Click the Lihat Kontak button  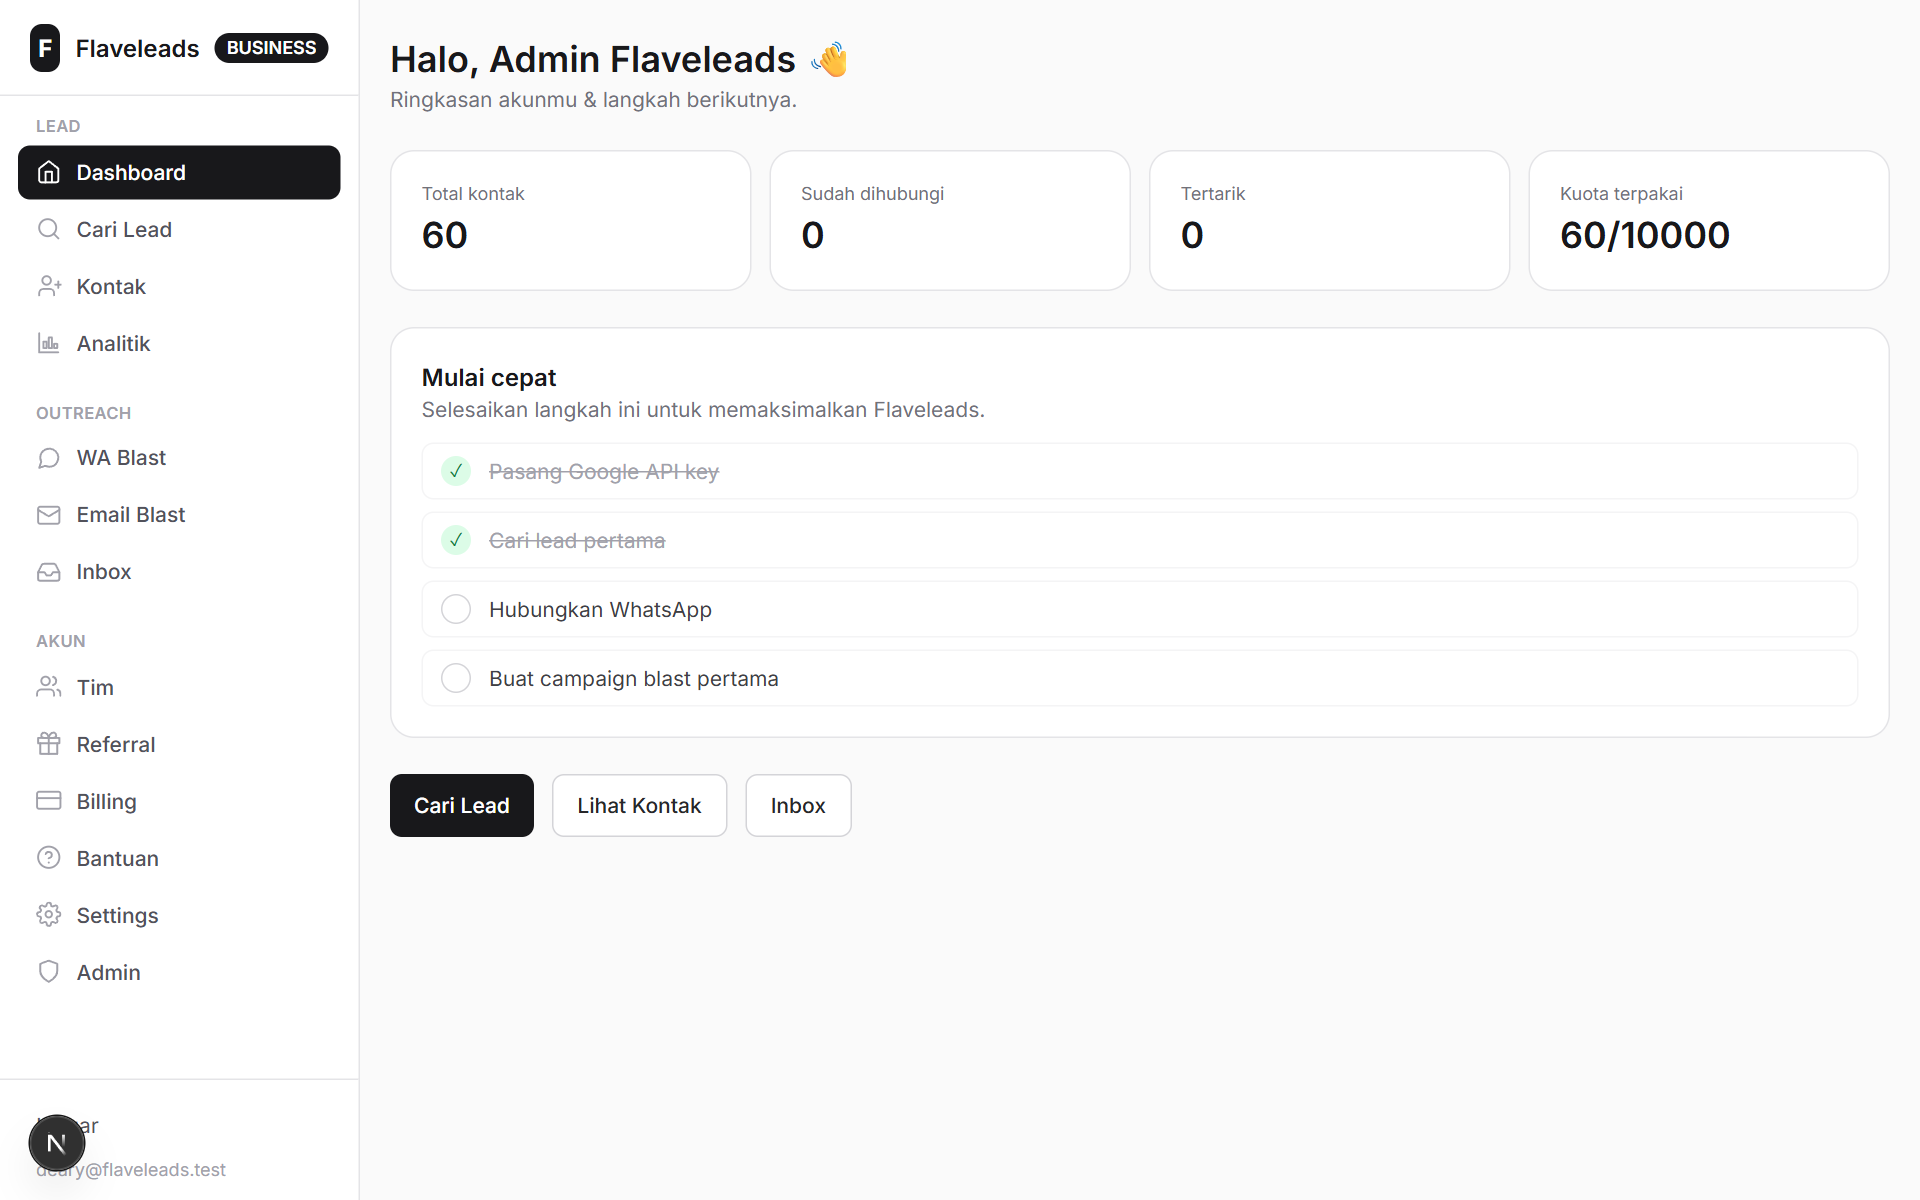639,805
